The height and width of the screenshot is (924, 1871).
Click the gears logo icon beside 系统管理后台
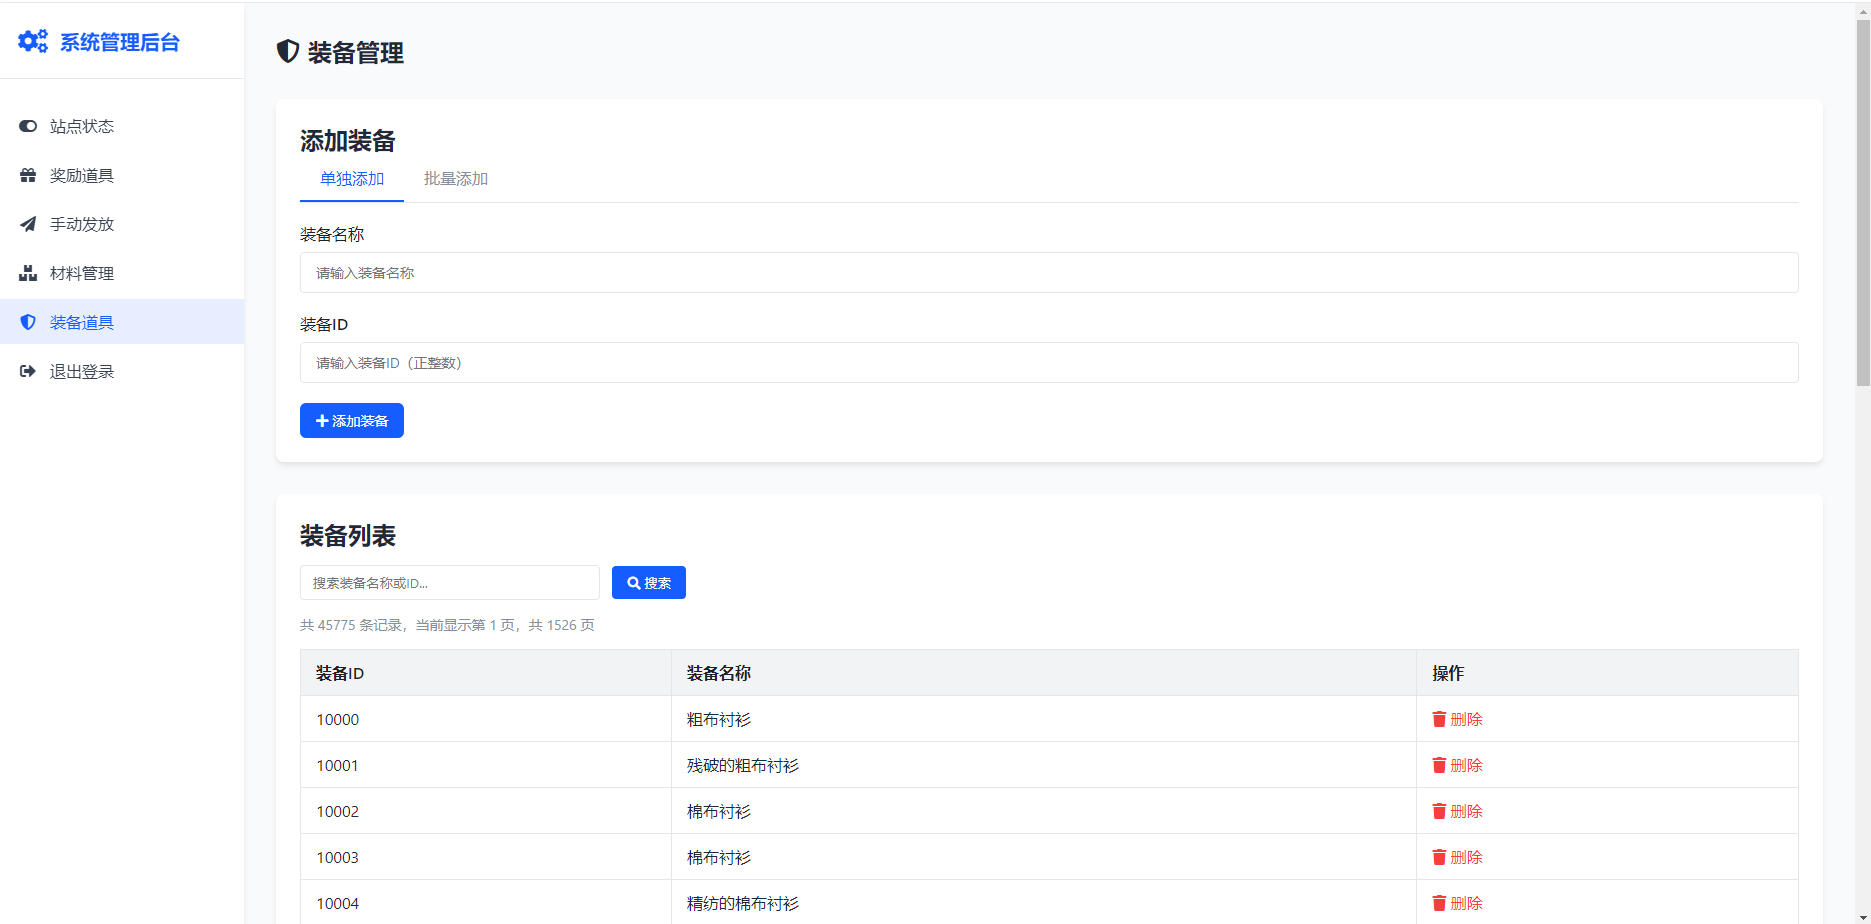[x=33, y=41]
